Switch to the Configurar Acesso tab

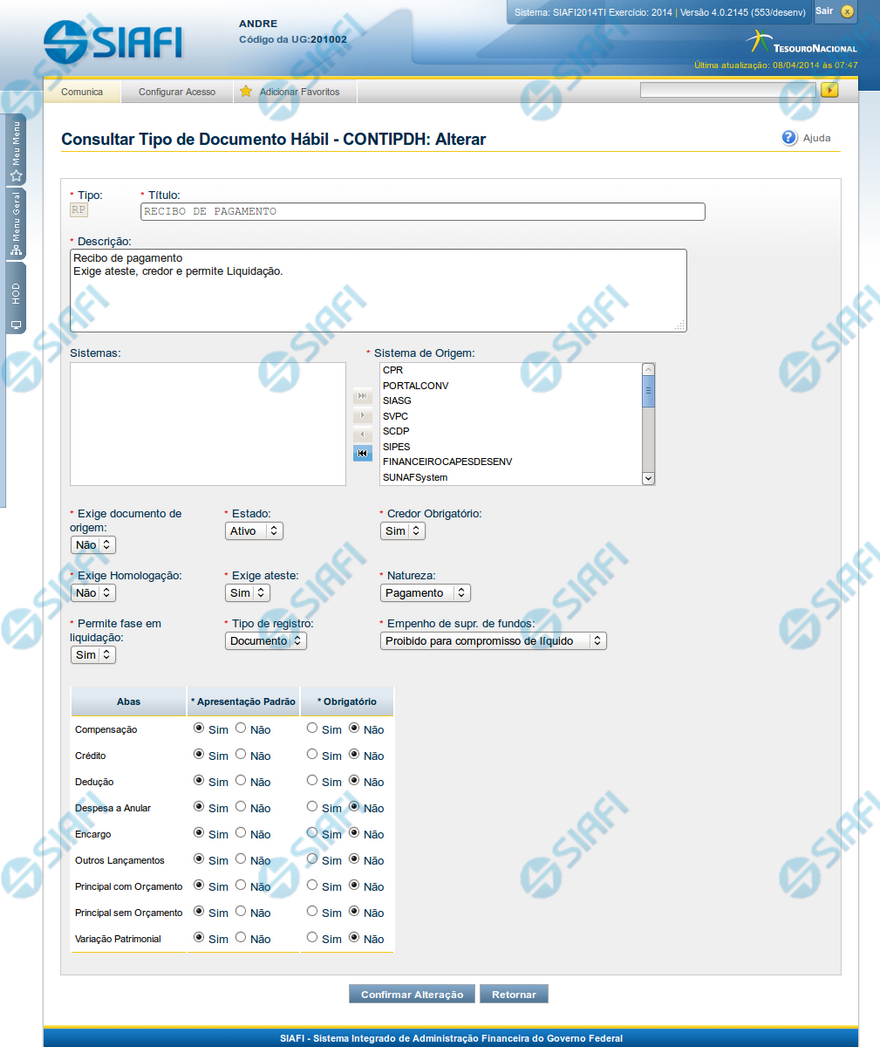[177, 92]
